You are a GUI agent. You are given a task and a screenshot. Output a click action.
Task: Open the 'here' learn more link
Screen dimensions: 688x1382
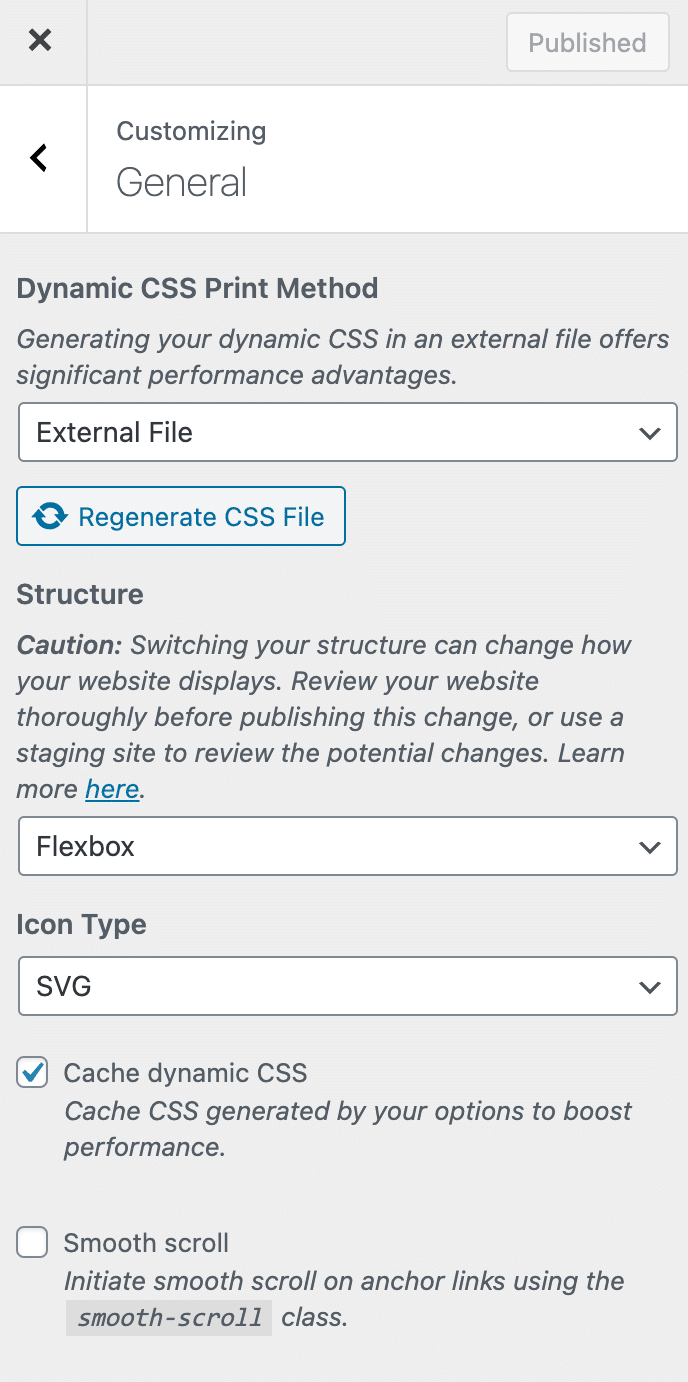112,789
